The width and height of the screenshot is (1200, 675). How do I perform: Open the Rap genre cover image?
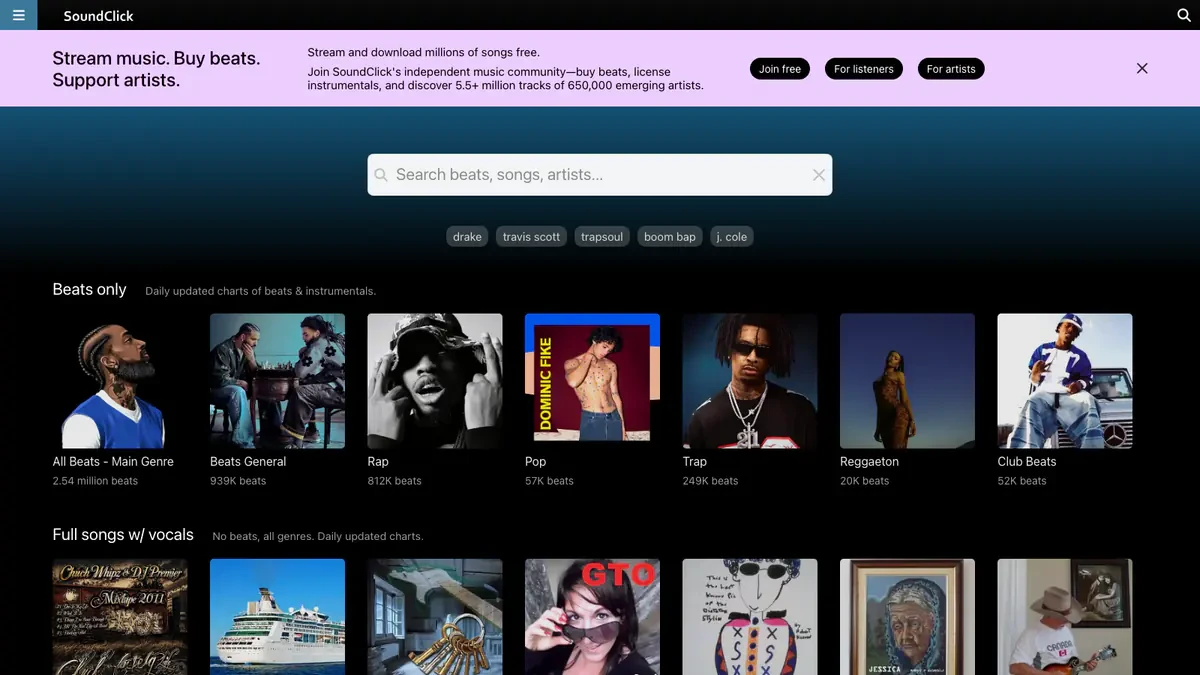coord(435,381)
